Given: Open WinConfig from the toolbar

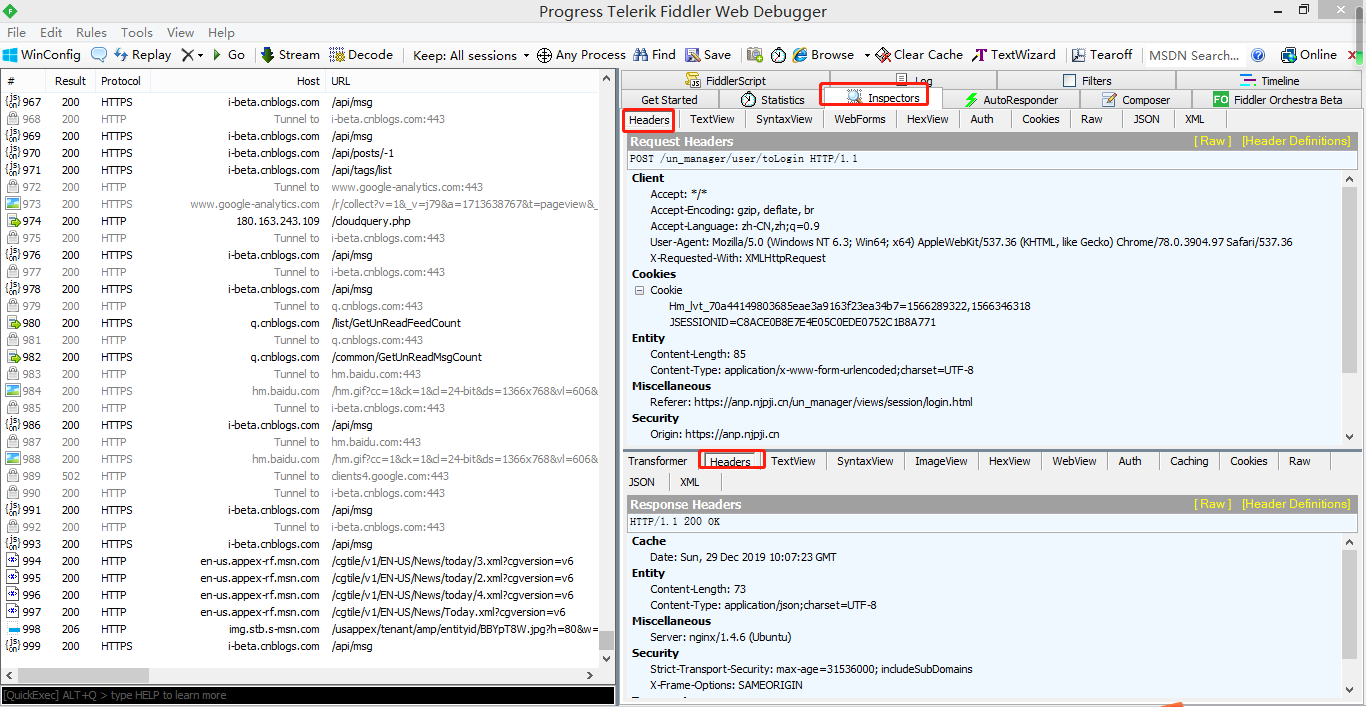Looking at the screenshot, I should pos(42,54).
